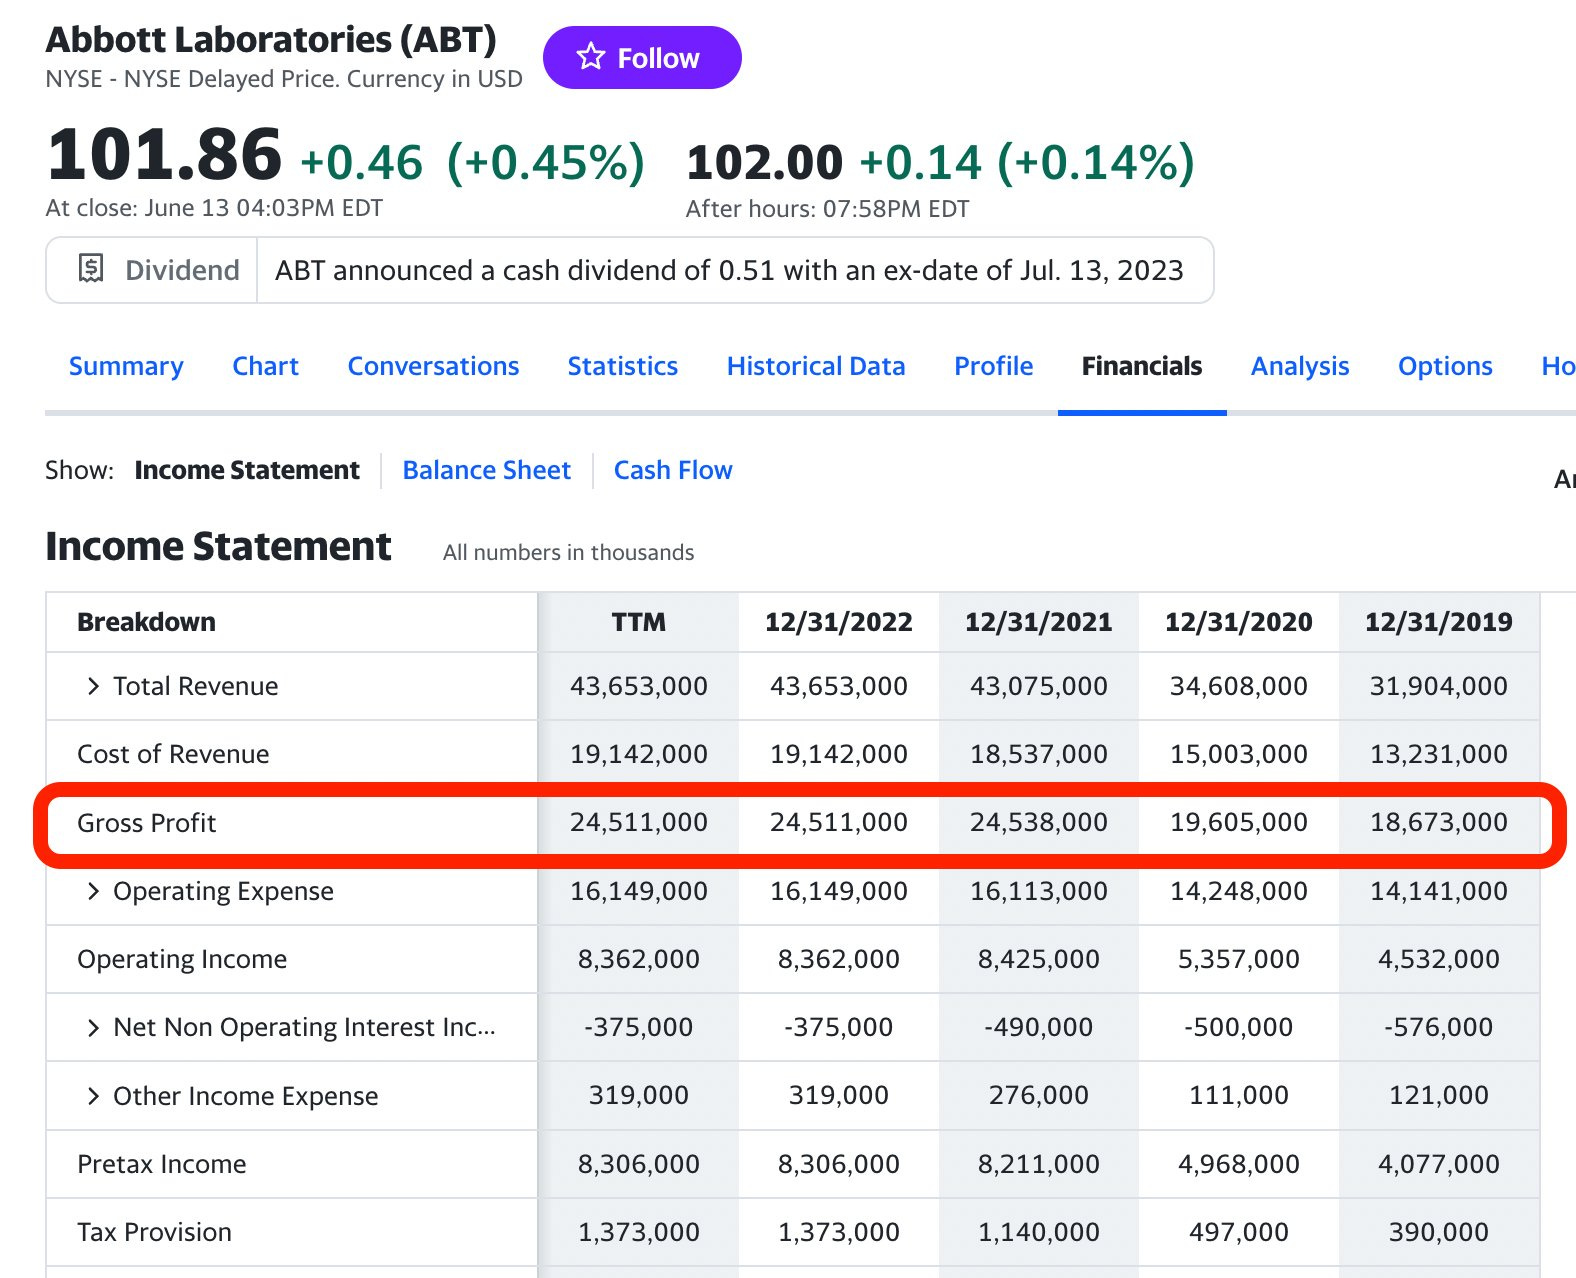Click Total Revenue value 34,608,000
The height and width of the screenshot is (1278, 1576).
[x=1238, y=686]
